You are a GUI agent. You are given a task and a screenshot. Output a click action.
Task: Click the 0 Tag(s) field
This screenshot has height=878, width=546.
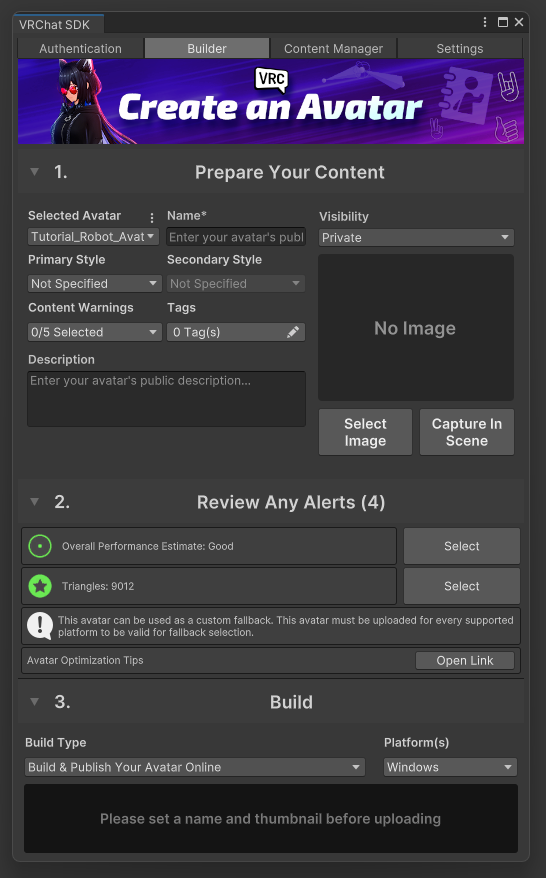(236, 332)
